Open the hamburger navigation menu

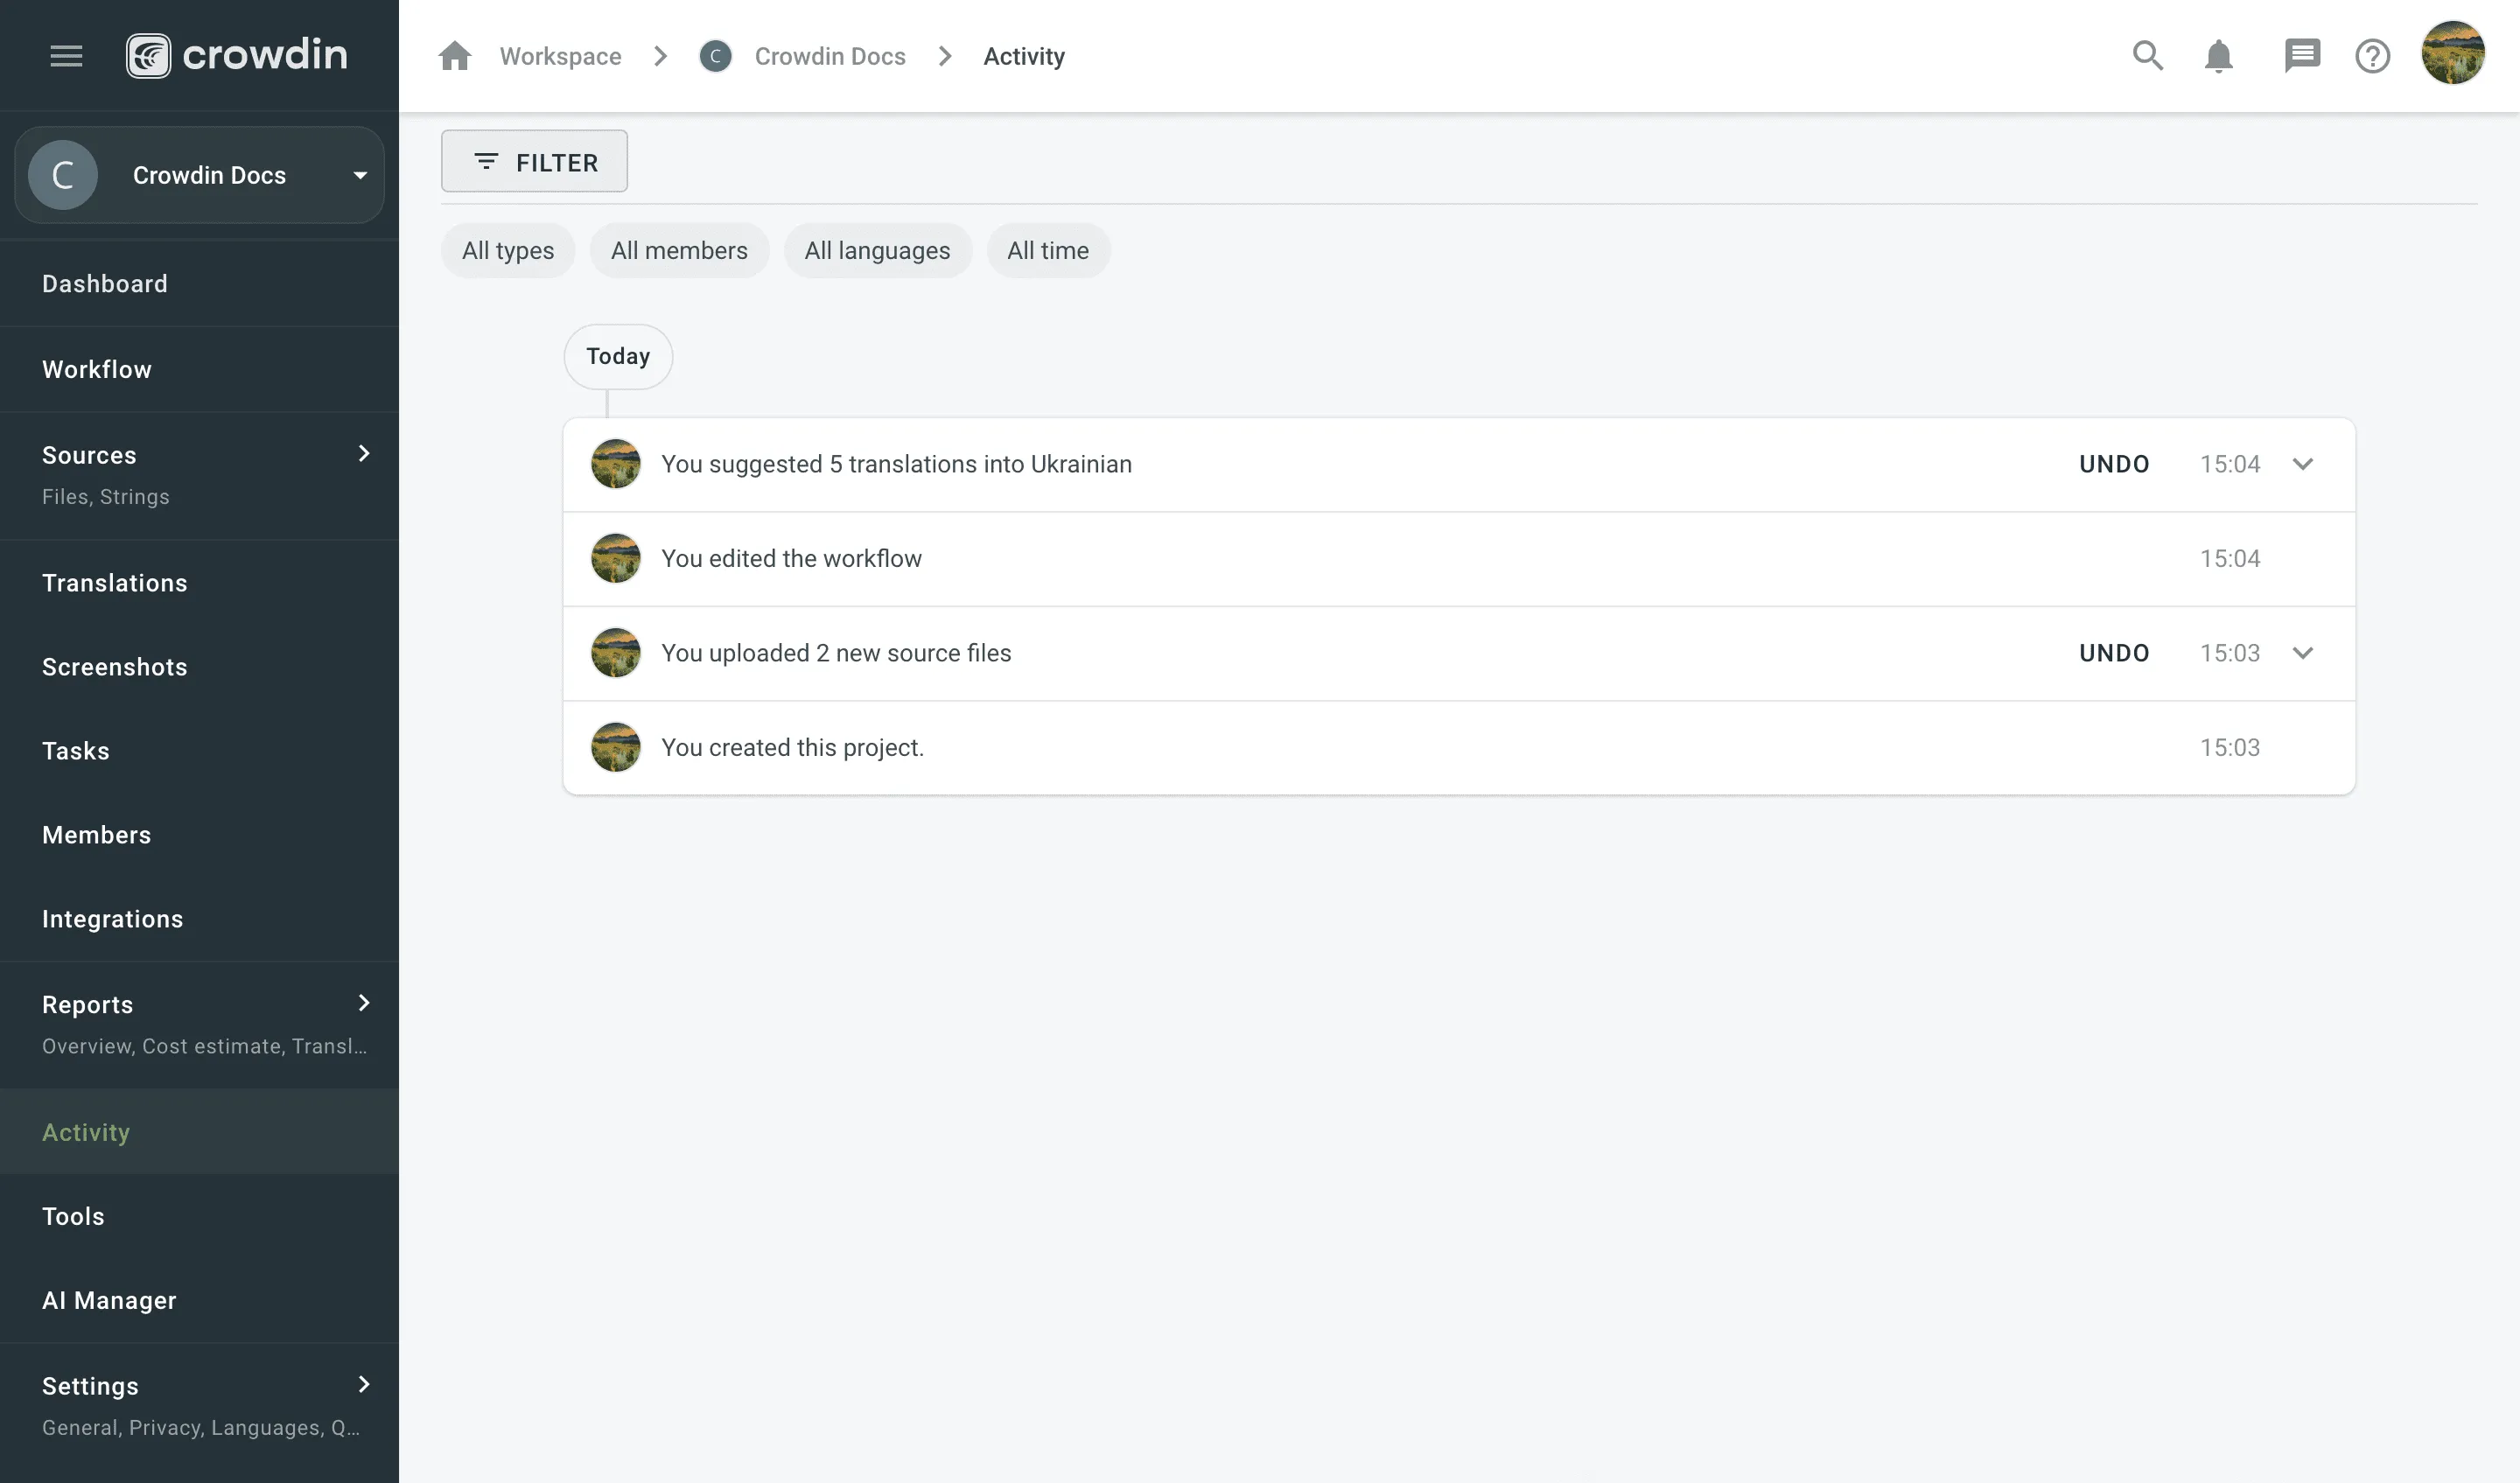(66, 56)
